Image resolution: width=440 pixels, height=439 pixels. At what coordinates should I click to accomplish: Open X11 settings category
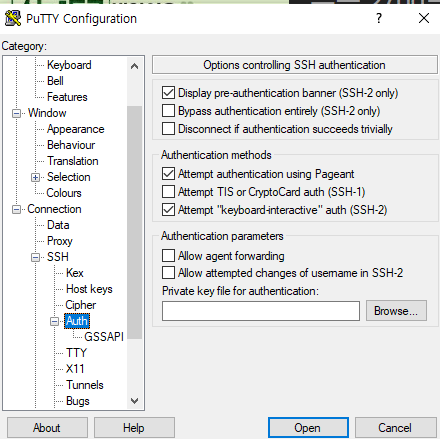[75, 369]
